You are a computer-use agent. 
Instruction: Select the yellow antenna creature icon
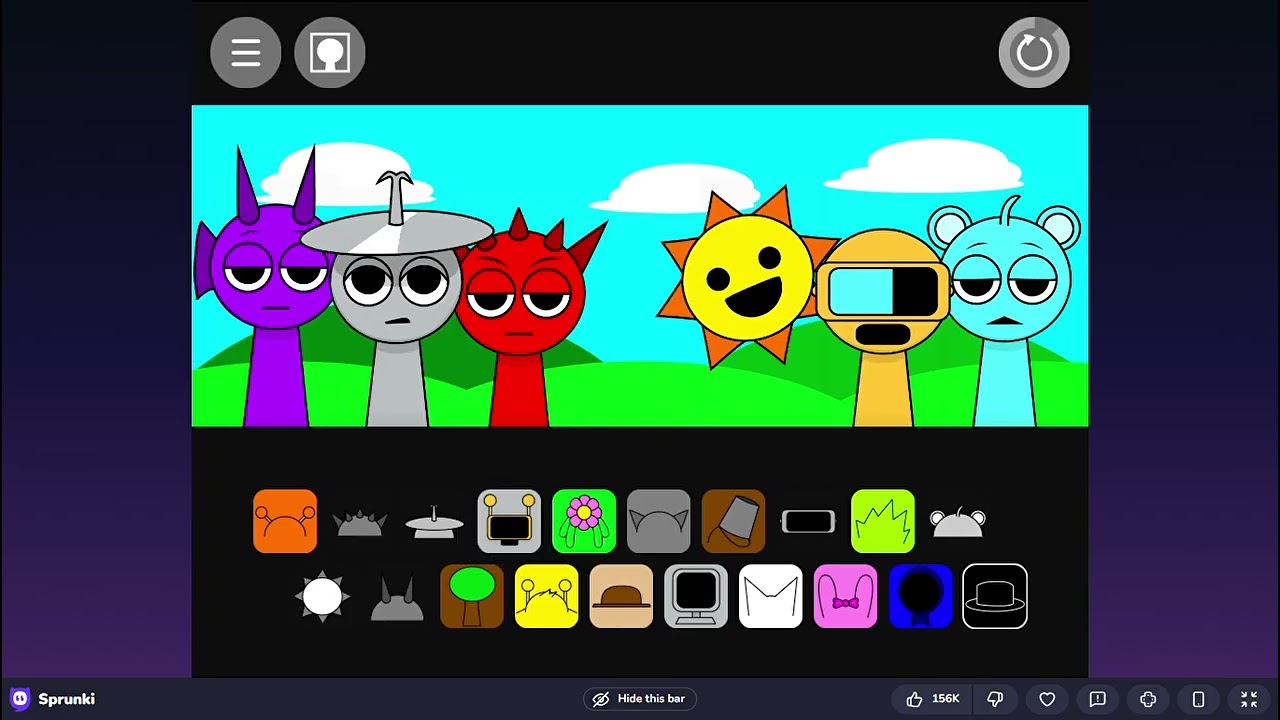coord(546,596)
